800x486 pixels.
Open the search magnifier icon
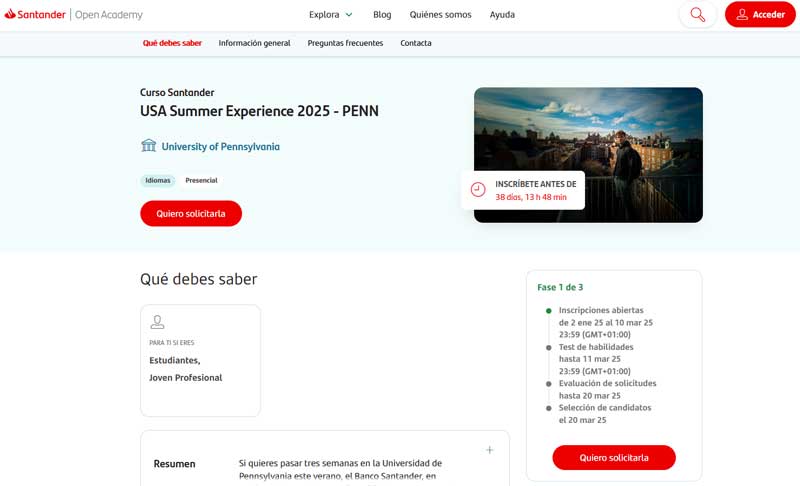tap(697, 15)
